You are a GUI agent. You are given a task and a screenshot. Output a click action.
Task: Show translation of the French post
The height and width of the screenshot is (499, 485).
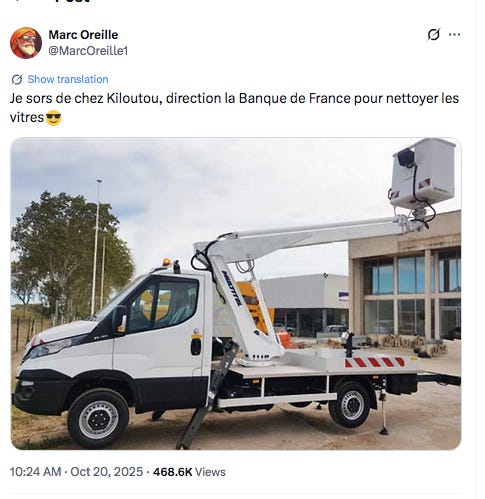point(68,79)
